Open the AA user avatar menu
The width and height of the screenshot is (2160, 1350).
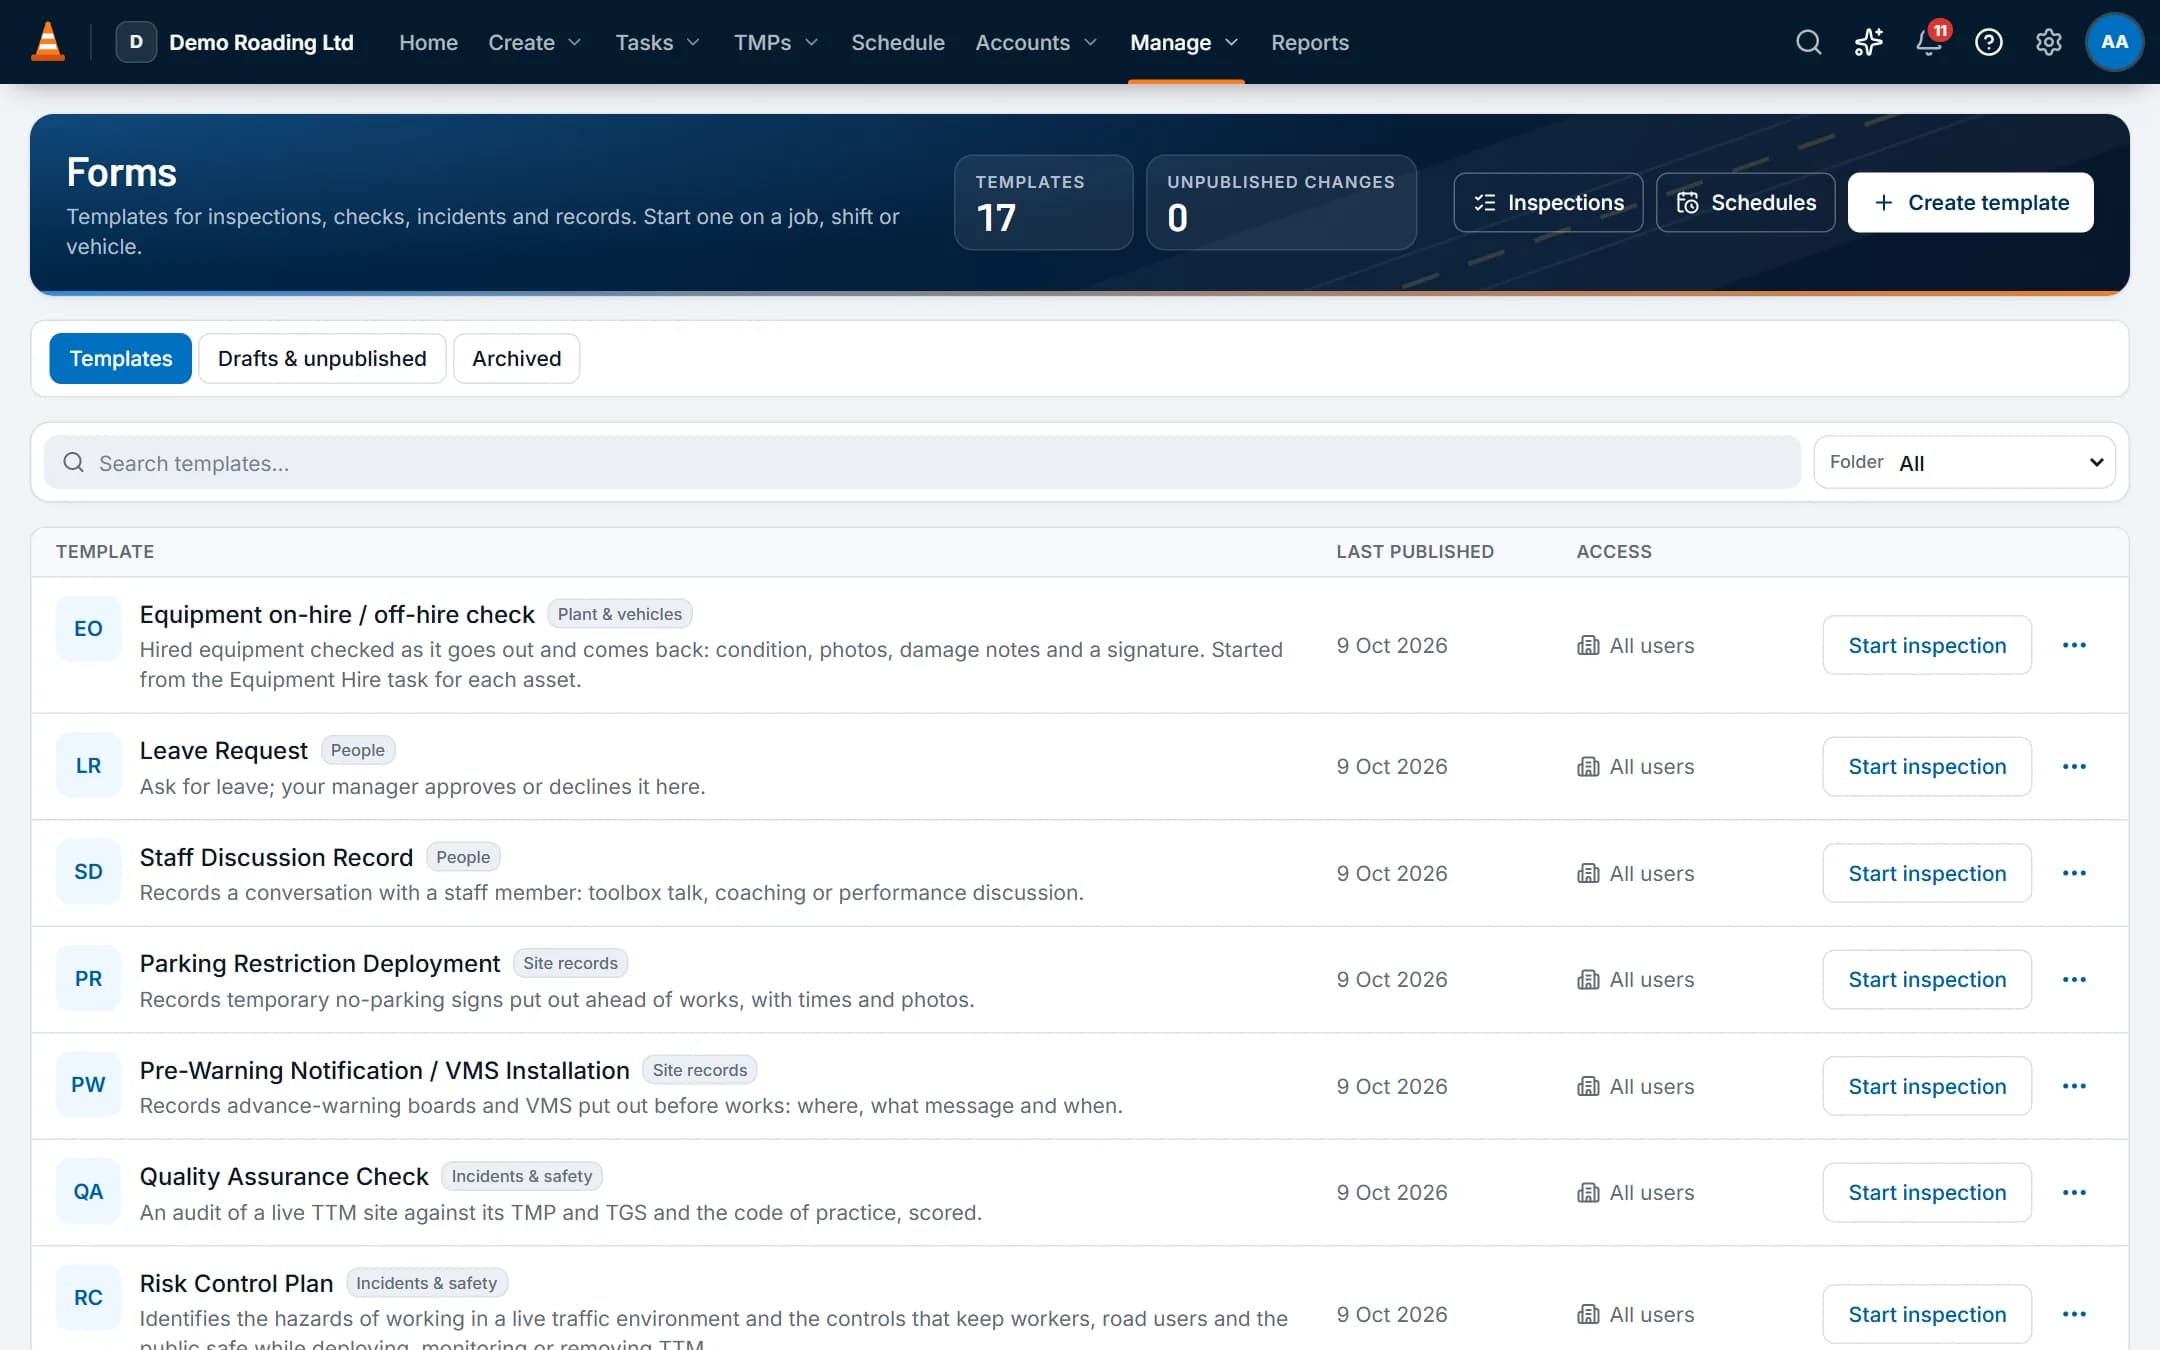[x=2114, y=42]
